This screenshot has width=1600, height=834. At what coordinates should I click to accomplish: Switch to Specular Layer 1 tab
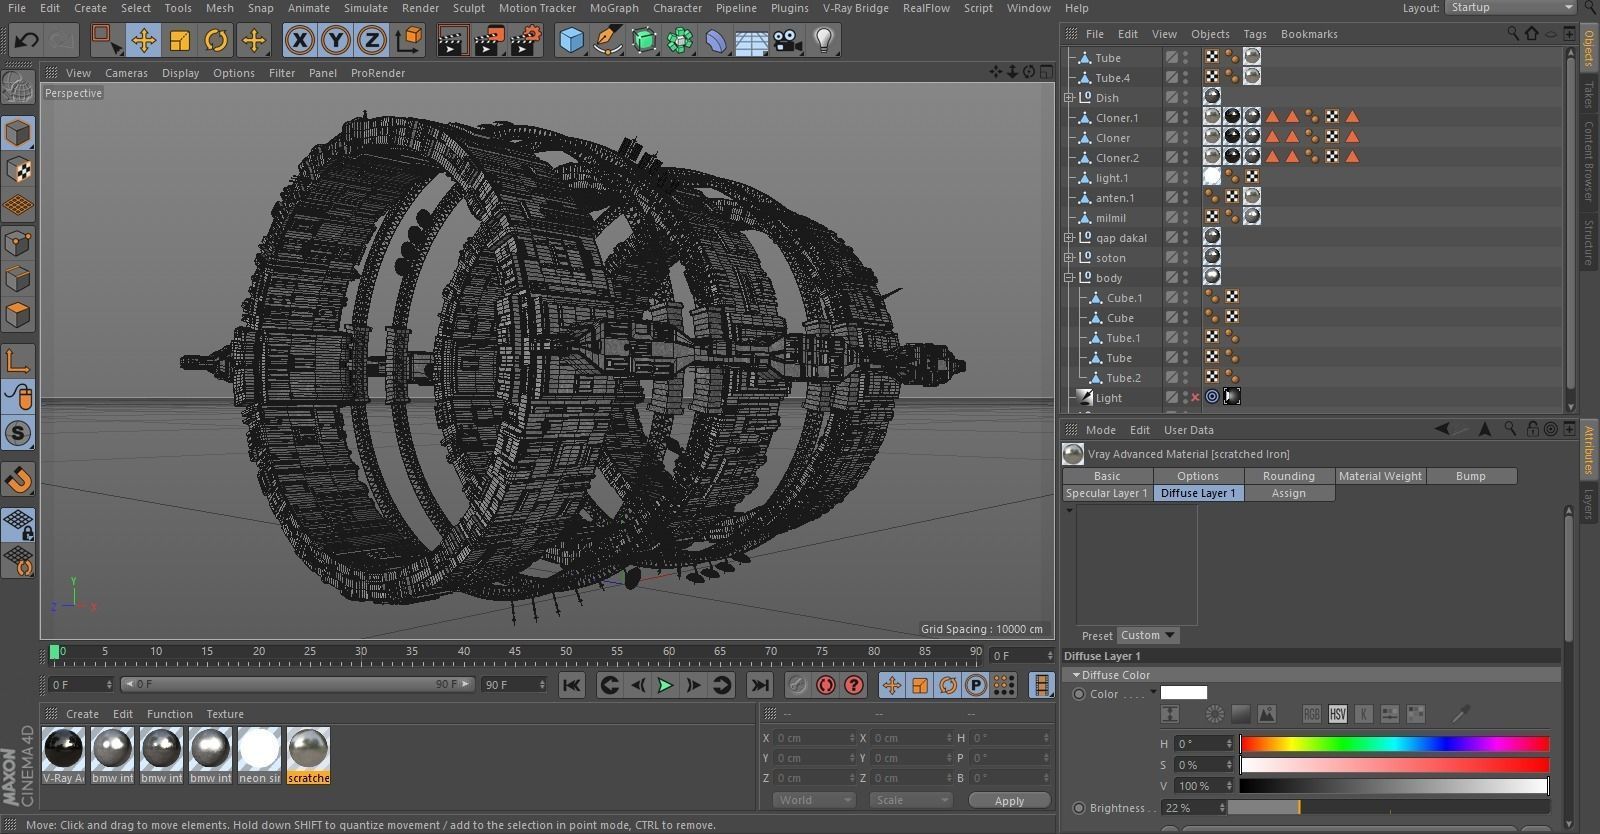pyautogui.click(x=1107, y=493)
